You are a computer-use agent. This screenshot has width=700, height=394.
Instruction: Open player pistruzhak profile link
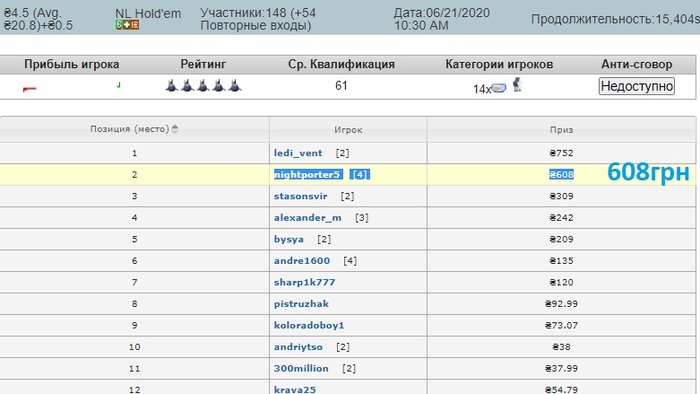(301, 304)
